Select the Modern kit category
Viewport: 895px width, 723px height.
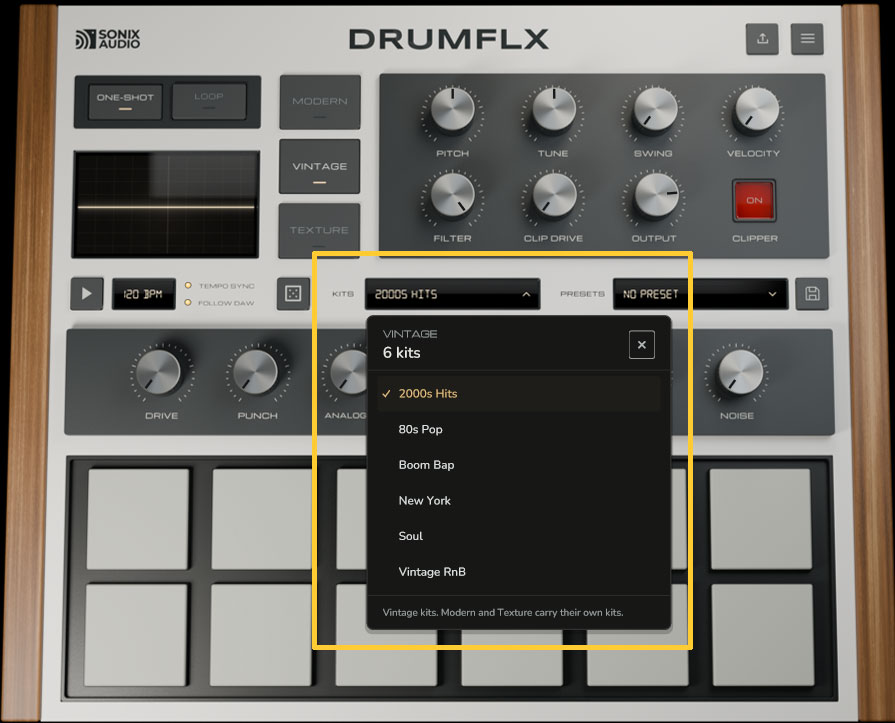click(320, 102)
